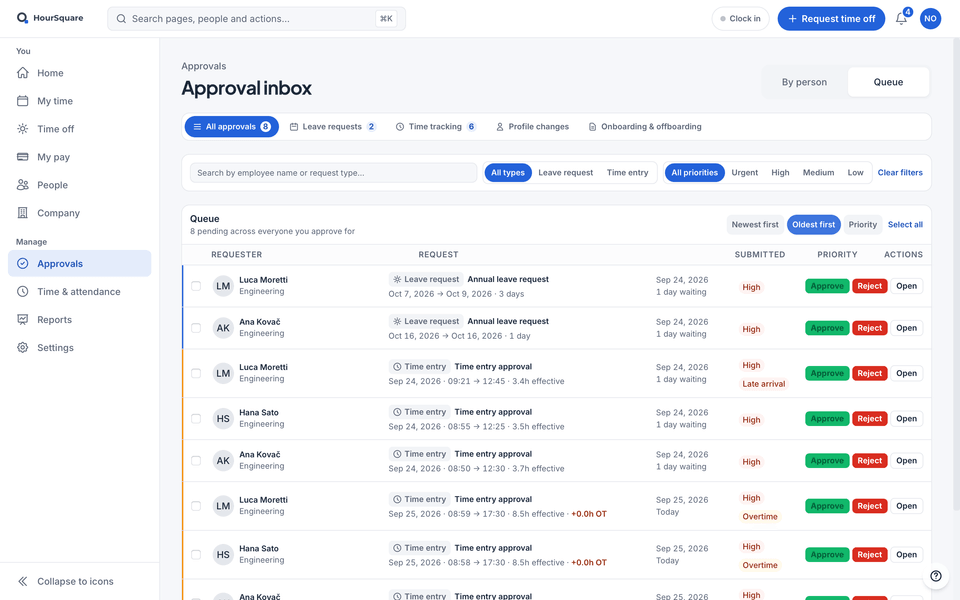
Task: Approve Ana Kovač's 08:50 time entry
Action: coord(827,461)
